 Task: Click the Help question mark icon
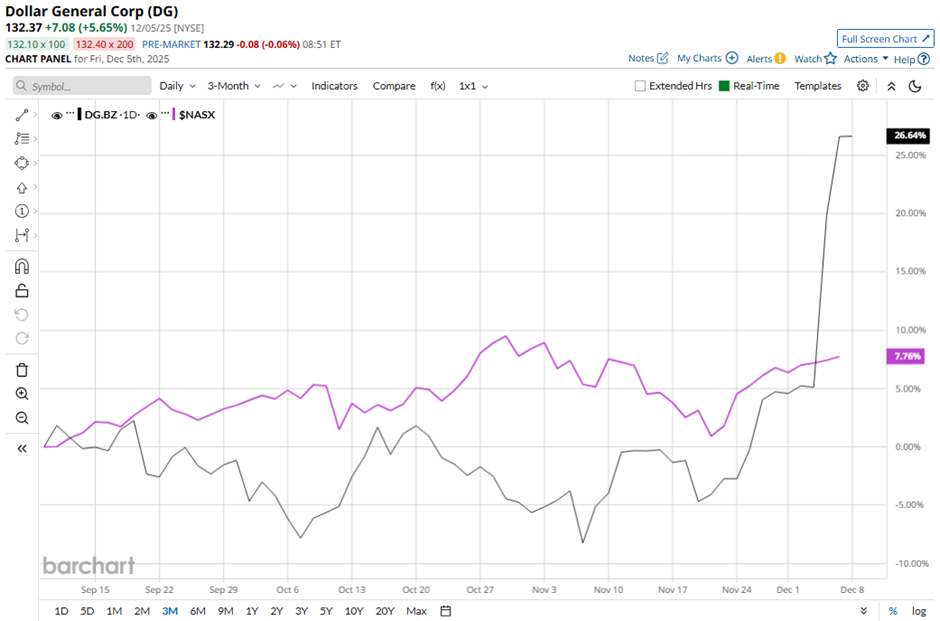924,59
